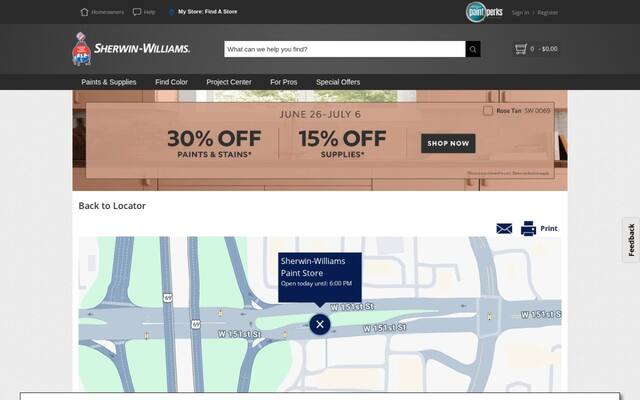Open the Help chat bubble icon
This screenshot has width=640, height=400.
pos(137,12)
